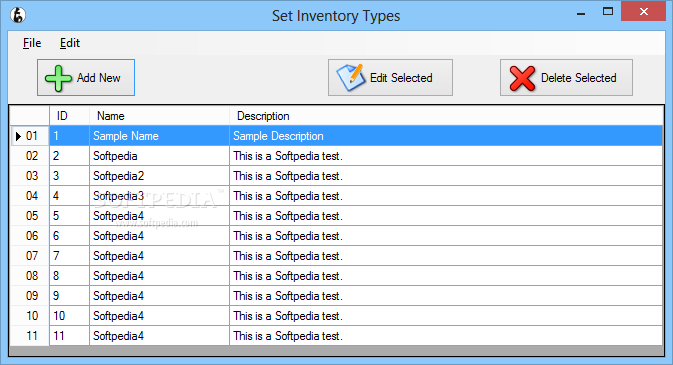This screenshot has height=365, width=673.
Task: Click the description cell in row 09
Action: click(x=446, y=295)
